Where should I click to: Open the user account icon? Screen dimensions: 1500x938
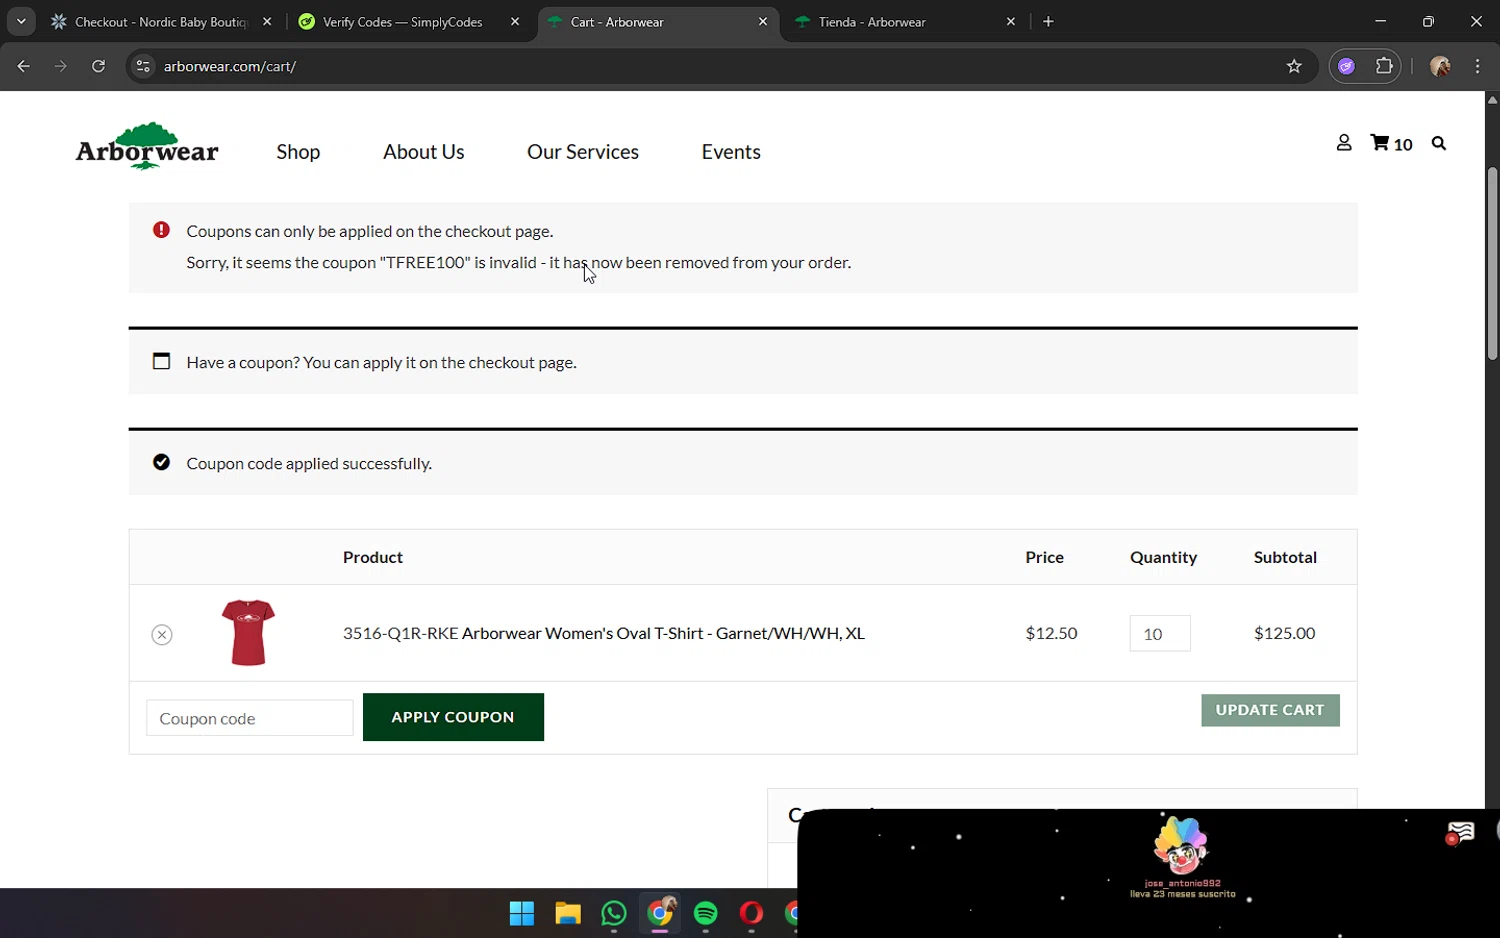point(1344,143)
